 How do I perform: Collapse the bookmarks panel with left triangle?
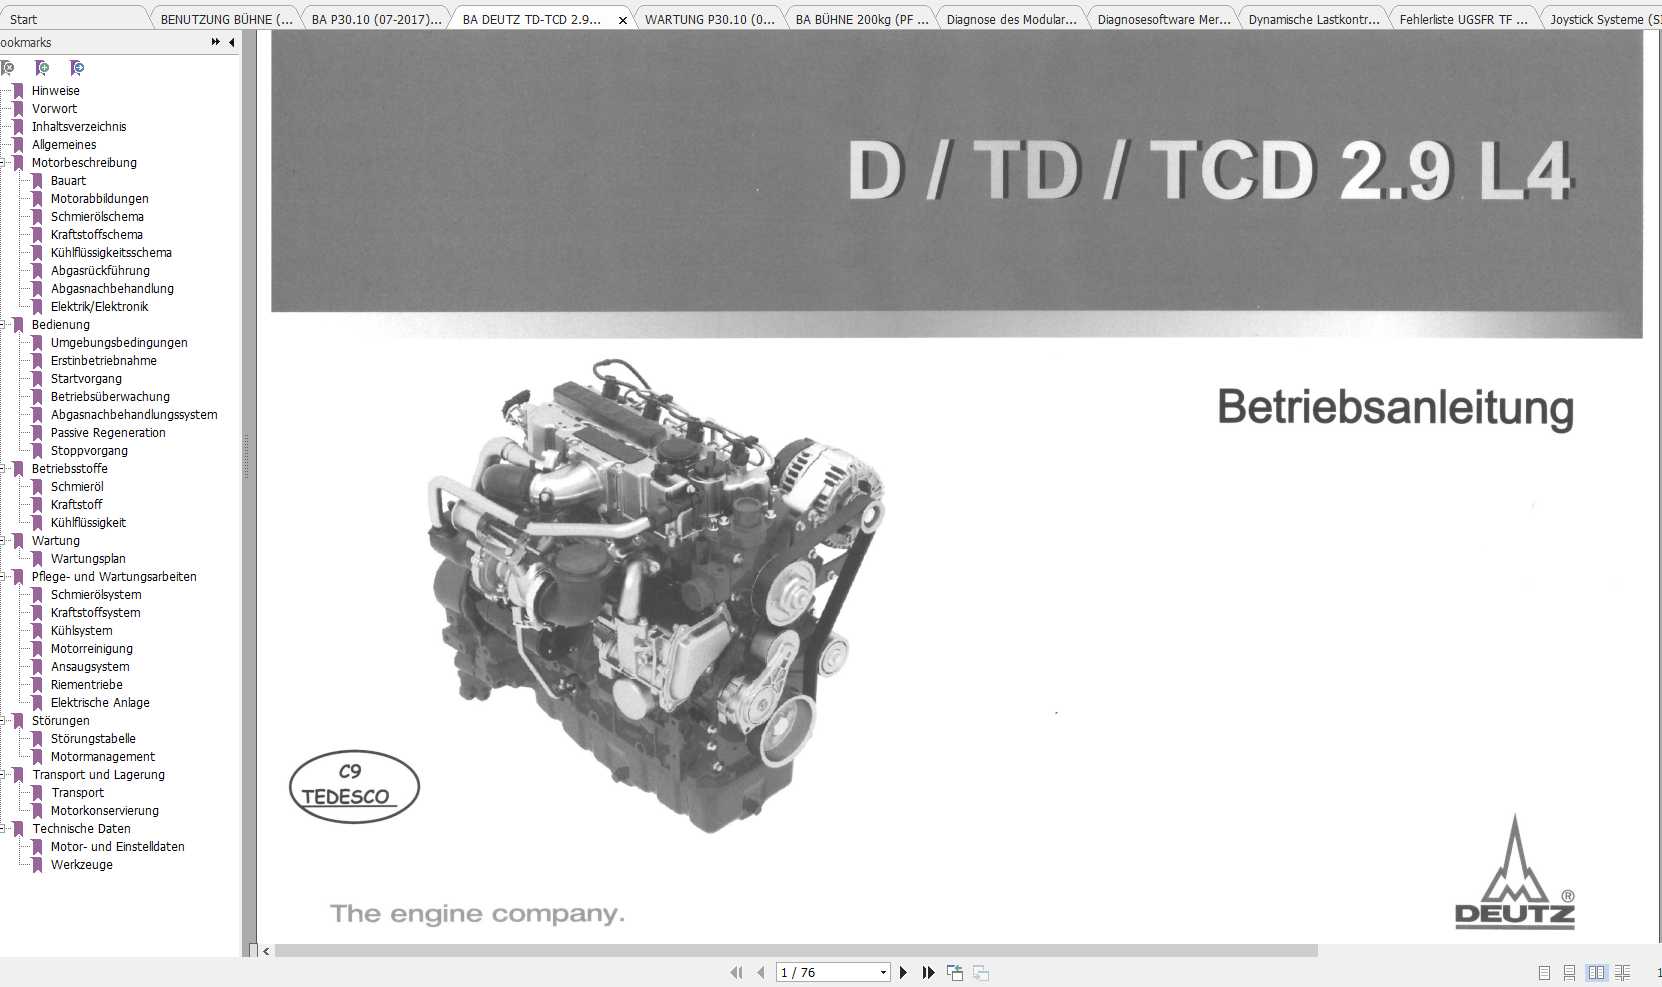[232, 42]
